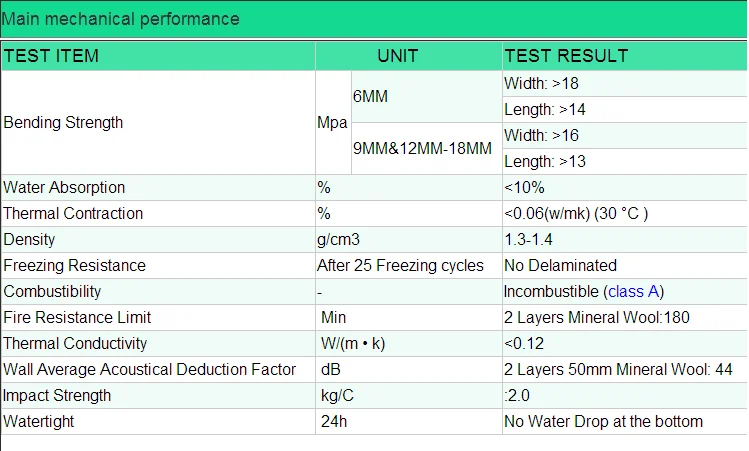Screen dimensions: 749x451
Task: Click the 9MM&12MM-18MM thickness cell
Action: [x=422, y=149]
